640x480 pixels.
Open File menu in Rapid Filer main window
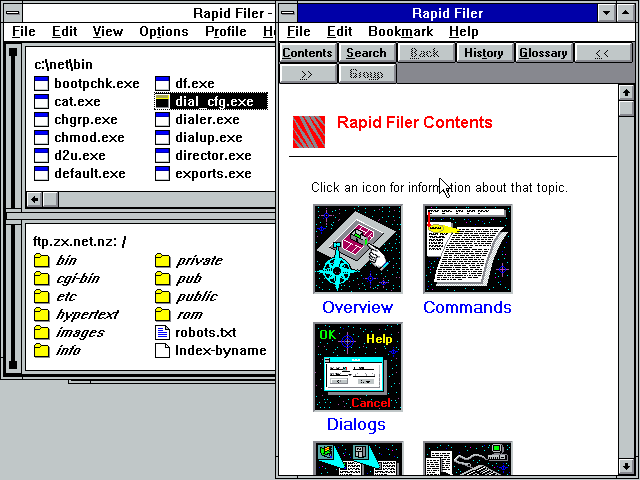coord(24,31)
